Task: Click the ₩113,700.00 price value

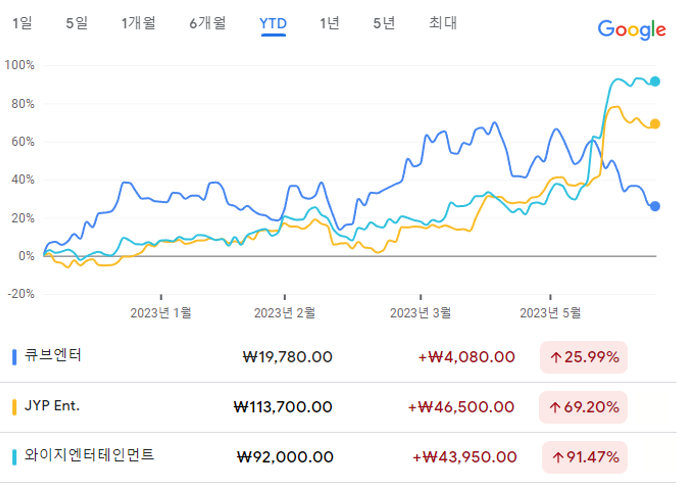Action: (x=283, y=407)
